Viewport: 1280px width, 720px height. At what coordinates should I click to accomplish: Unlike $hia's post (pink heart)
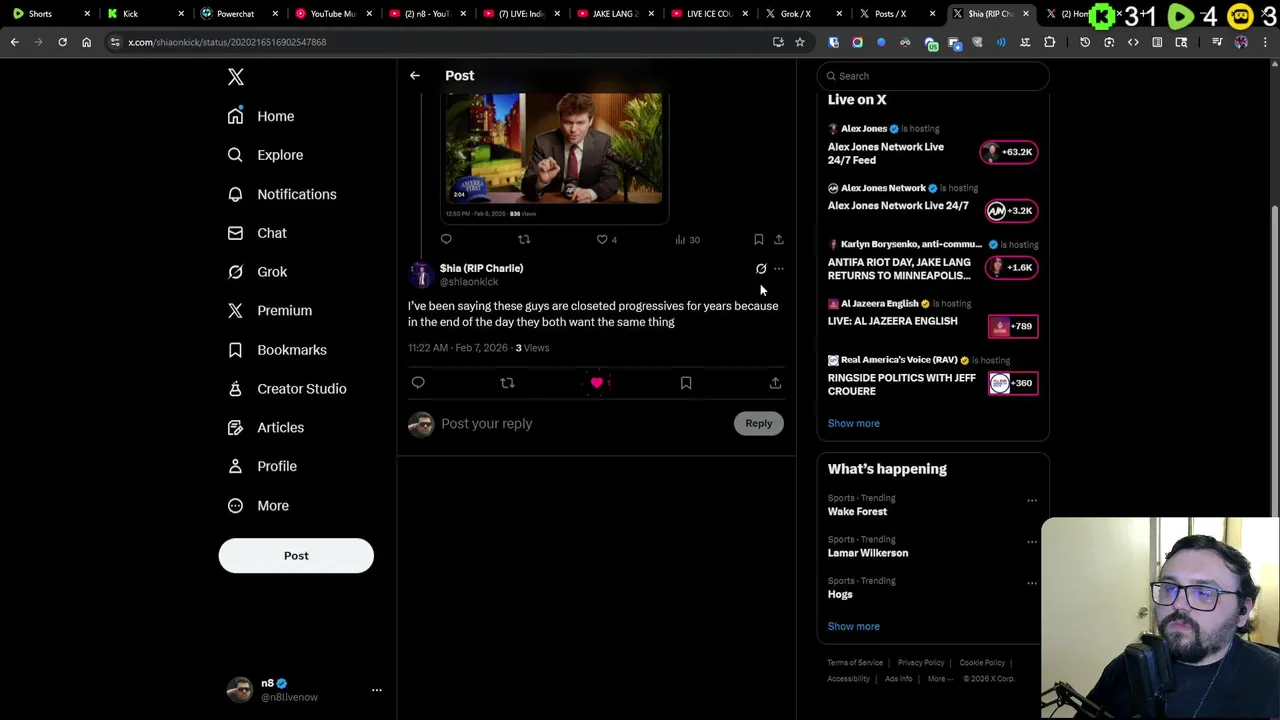597,383
